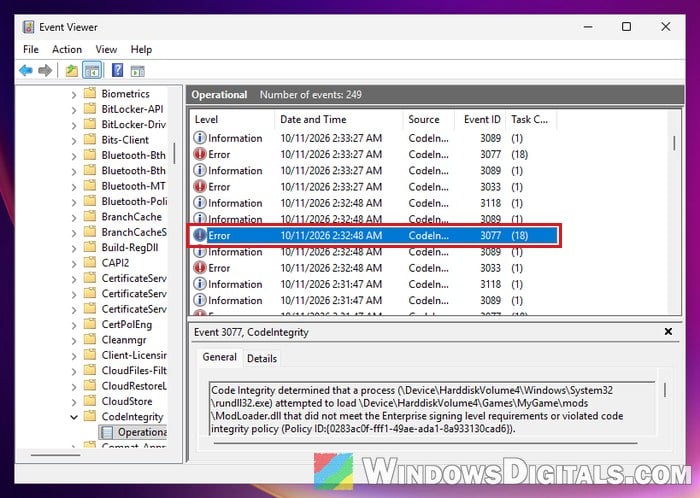Select the BitLocker-DrivePreparationTool tree item
700x498 pixels.
pyautogui.click(x=133, y=124)
